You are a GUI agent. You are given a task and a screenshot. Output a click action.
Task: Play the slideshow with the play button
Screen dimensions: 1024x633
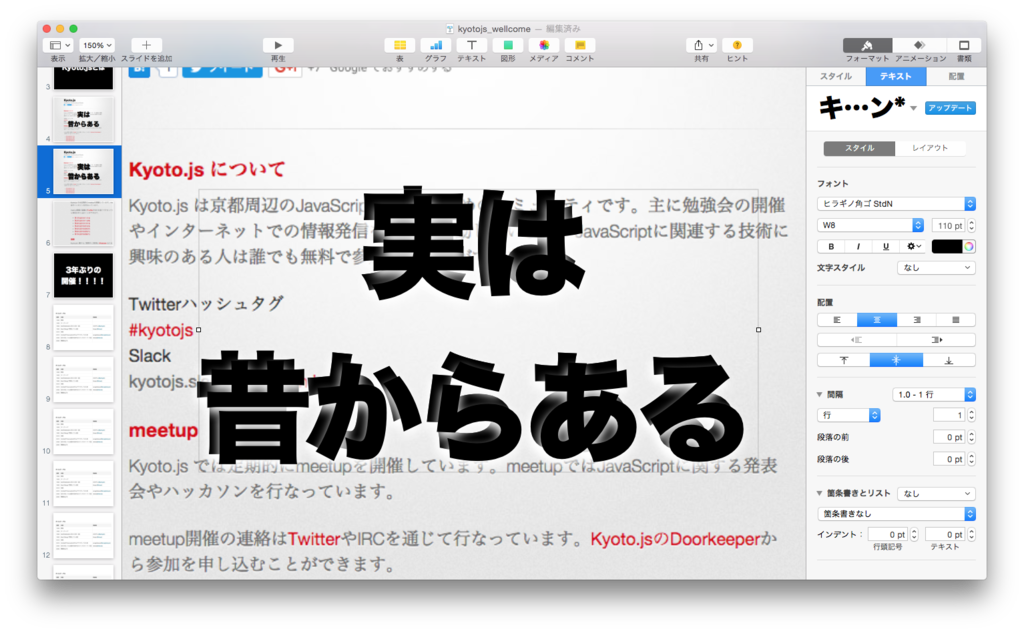278,45
